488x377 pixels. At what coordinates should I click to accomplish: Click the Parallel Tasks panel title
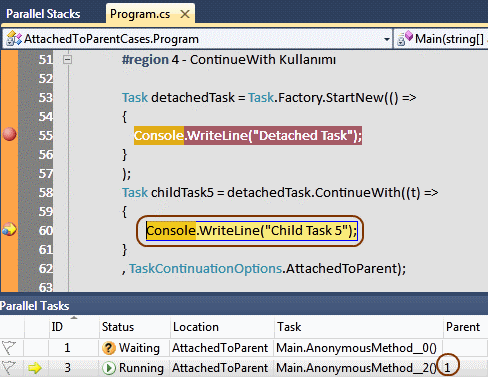click(x=35, y=306)
